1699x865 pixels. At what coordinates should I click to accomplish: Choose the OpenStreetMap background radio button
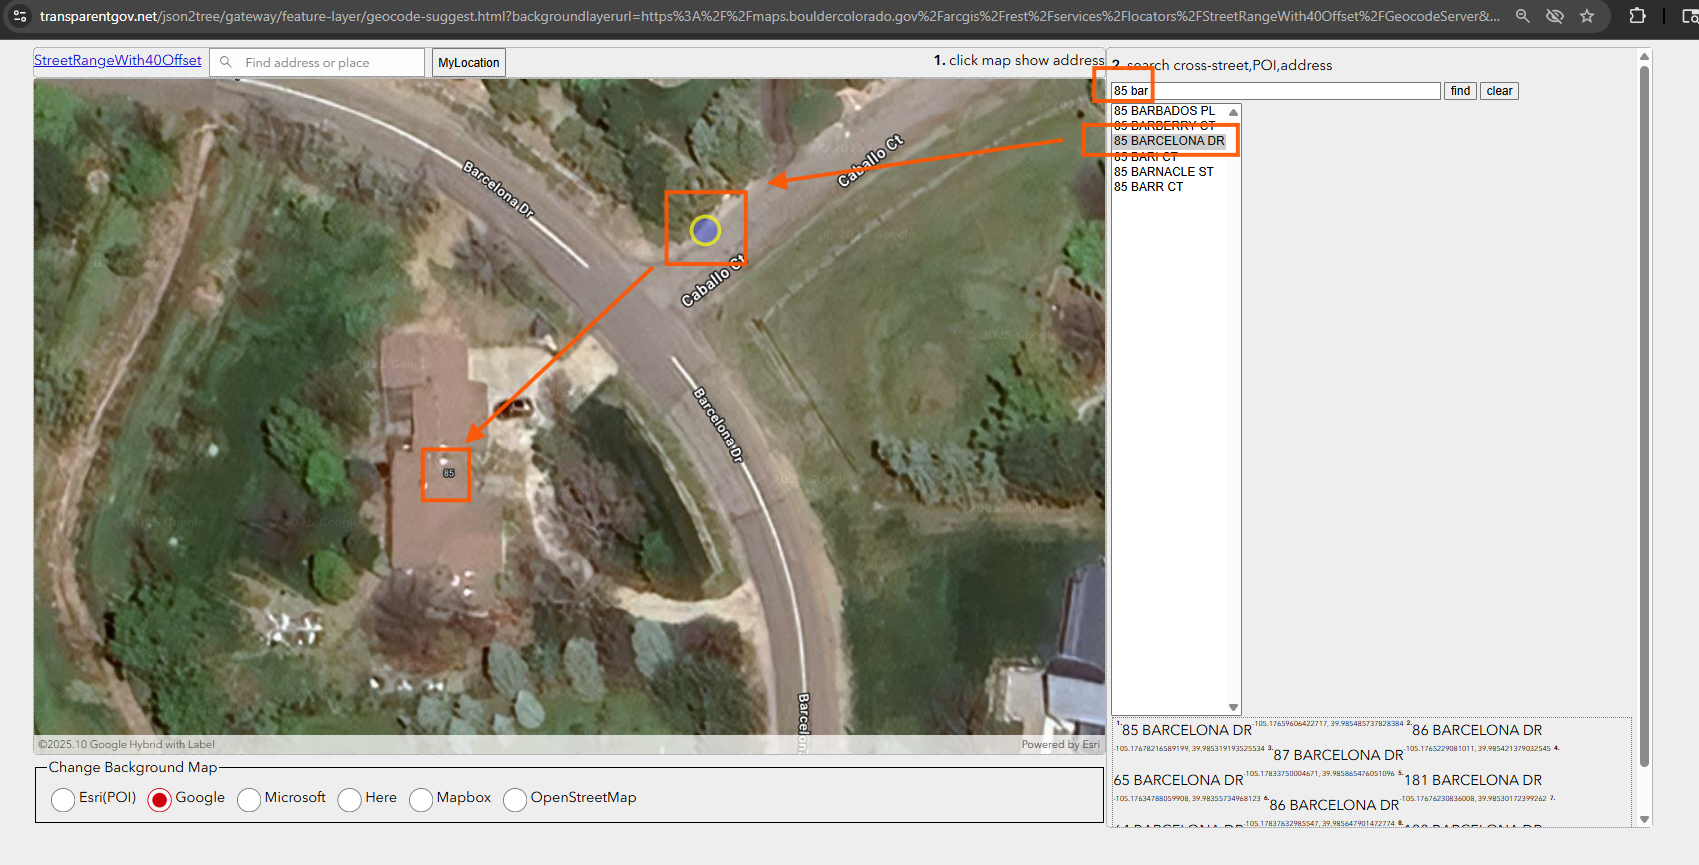click(515, 799)
